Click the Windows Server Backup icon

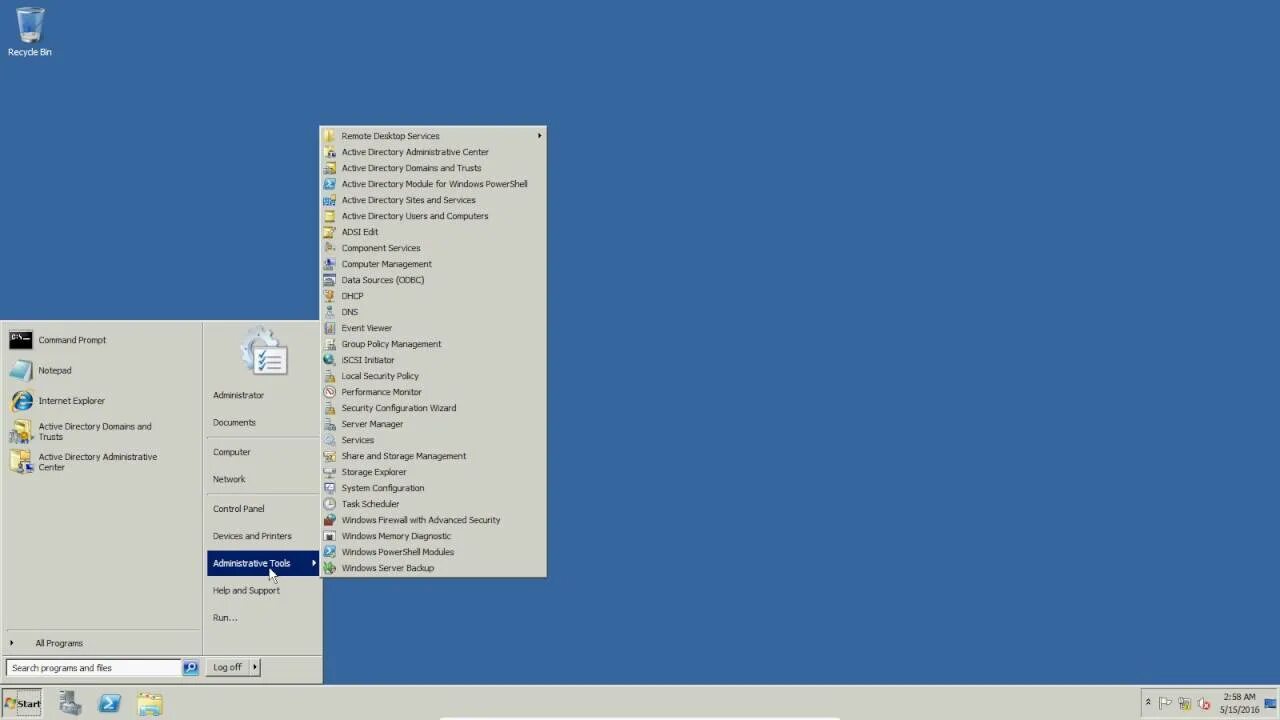(329, 568)
